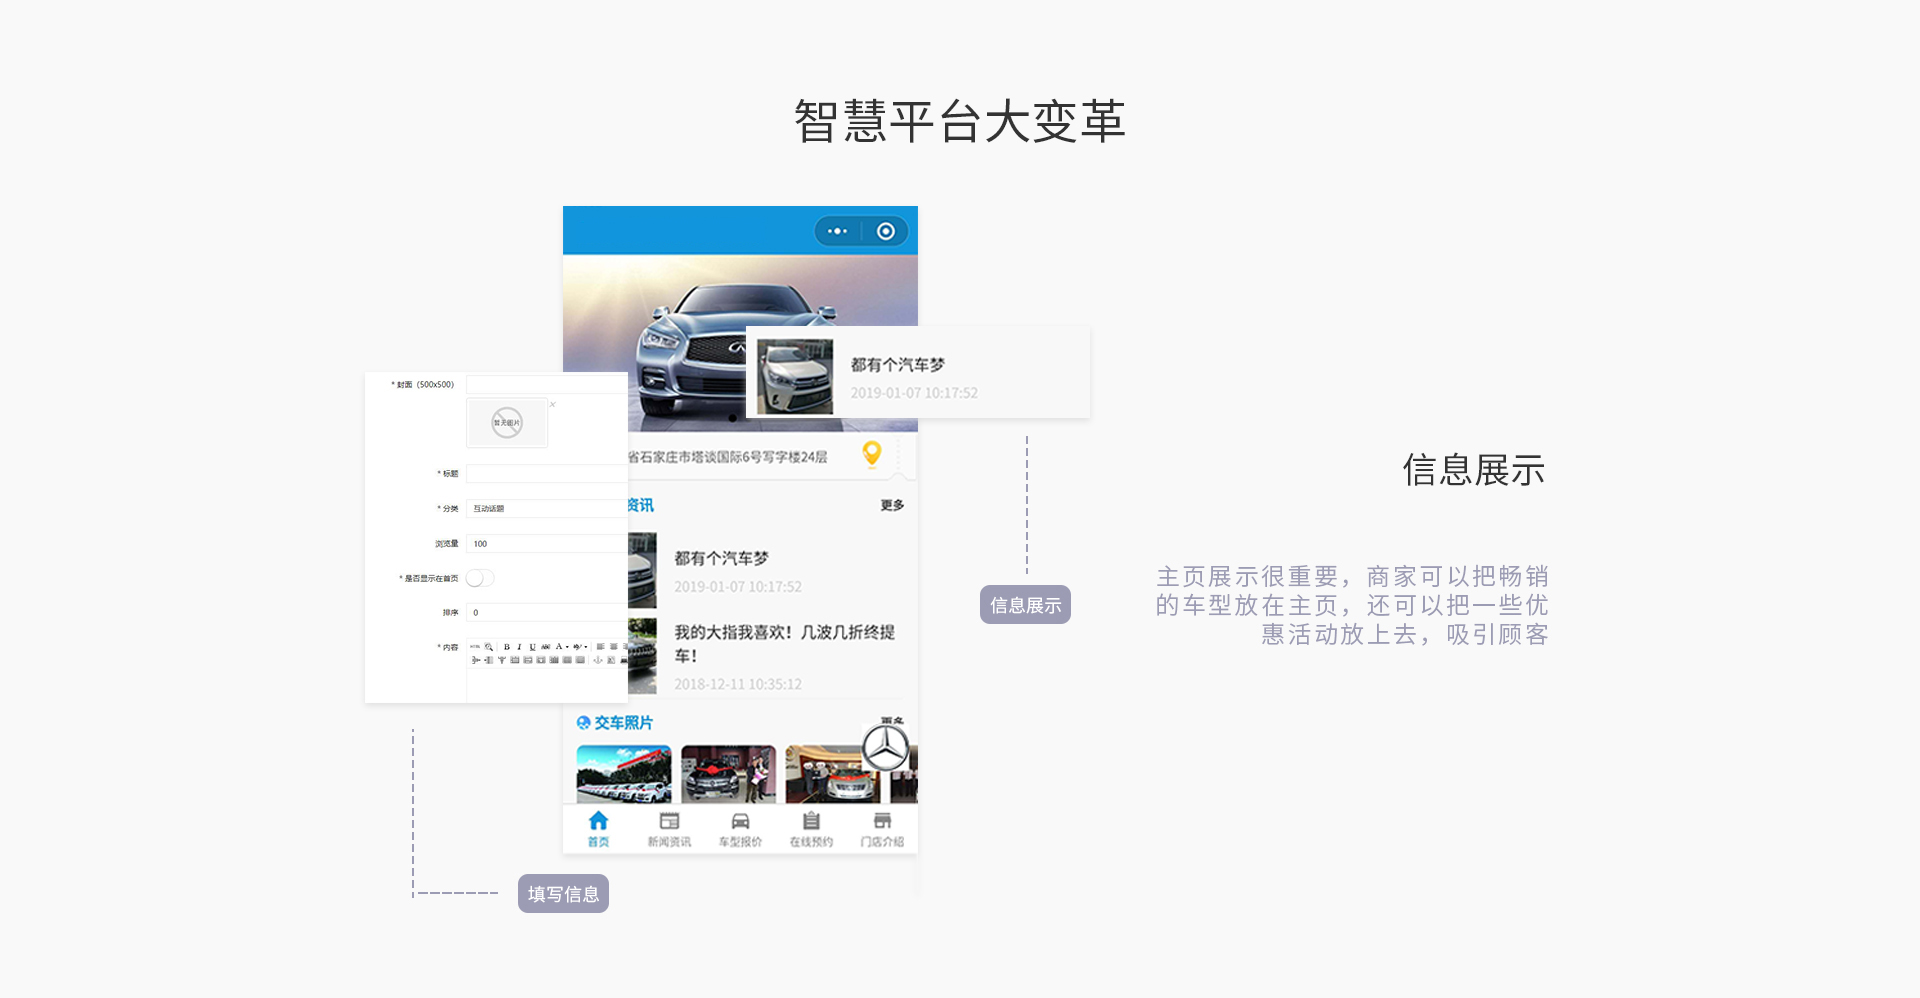
Task: Click the 填写信息 label tag
Action: tap(563, 893)
